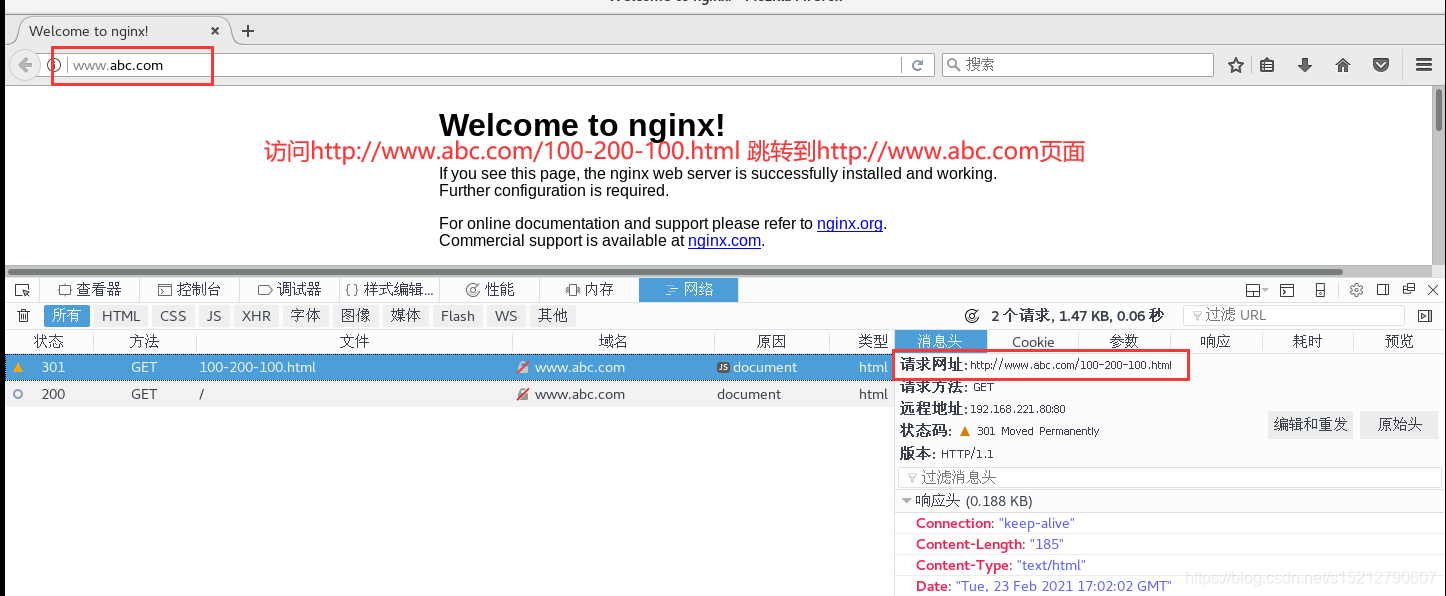The height and width of the screenshot is (596, 1446).
Task: Sort requests by the 状态 column header
Action: [49, 341]
